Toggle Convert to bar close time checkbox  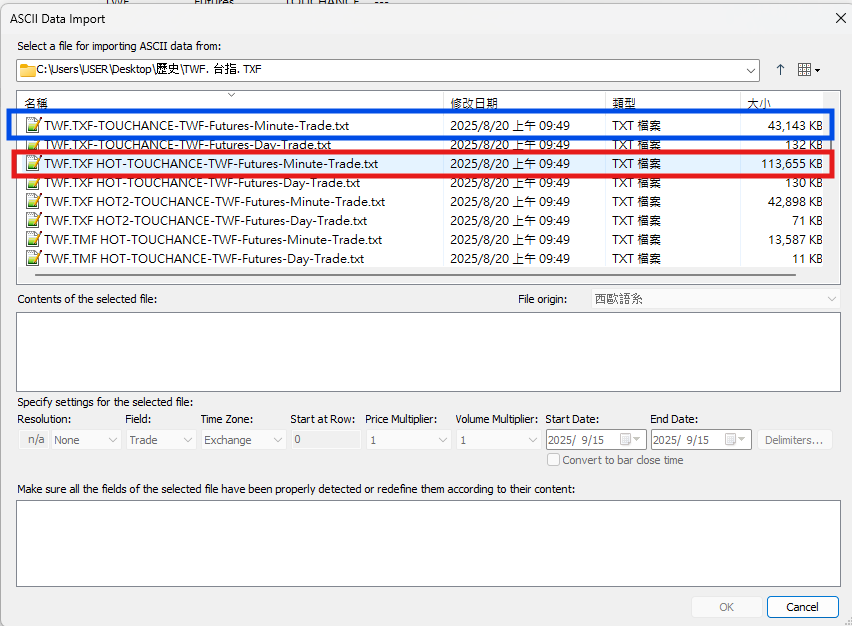pos(554,460)
